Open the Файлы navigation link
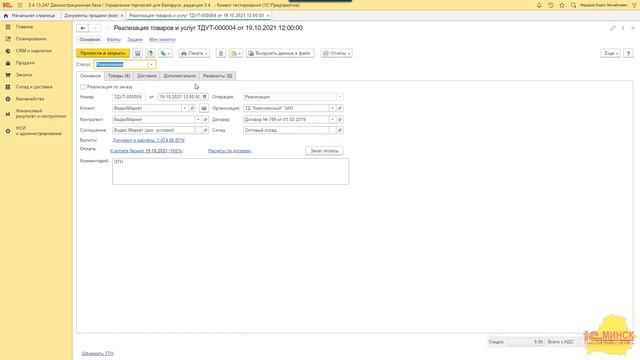Viewport: 640px width, 360px height. (113, 40)
